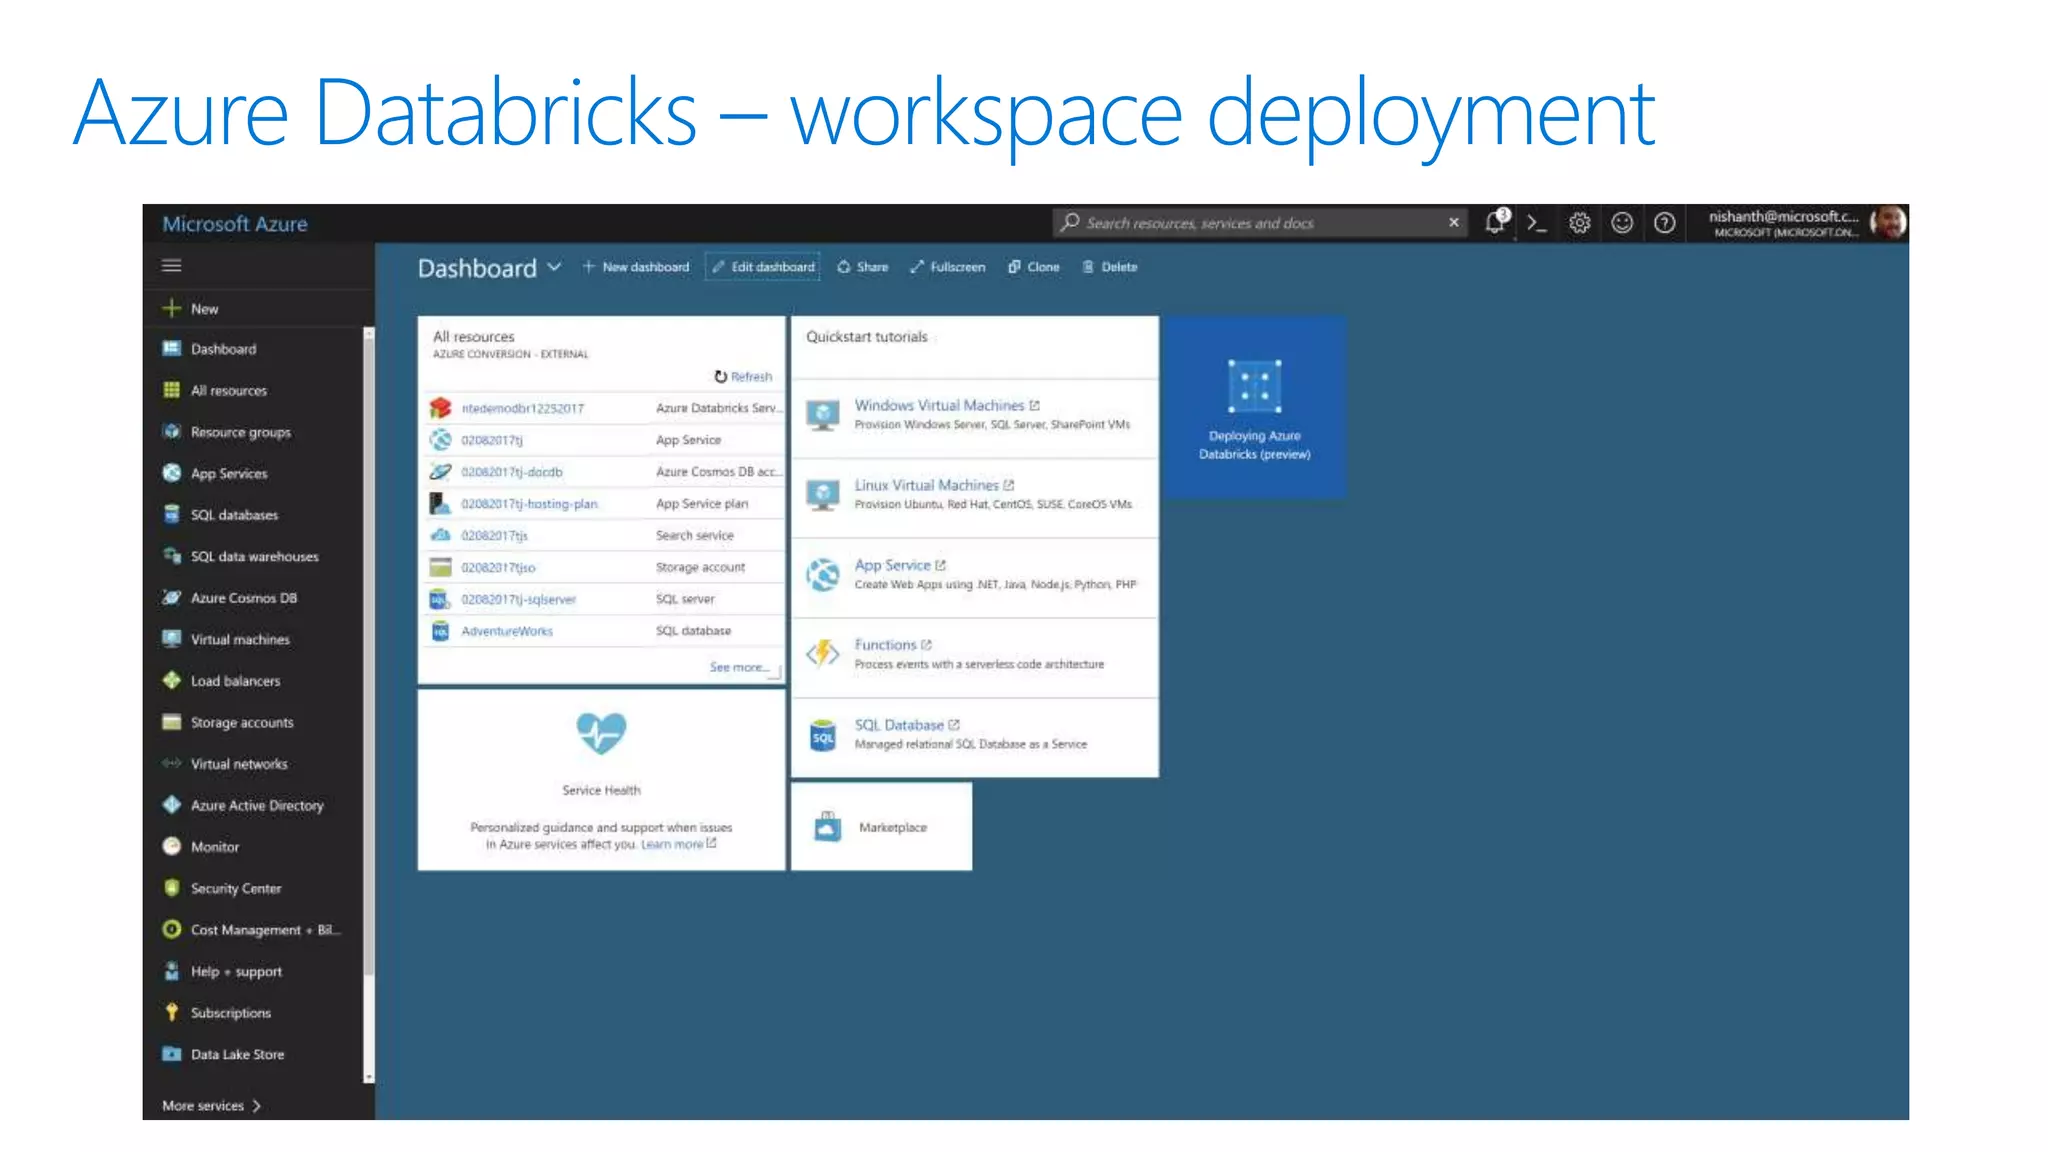Select Azure Cosmos DB in sidebar
Screen dimensions: 2048x1152
[243, 598]
